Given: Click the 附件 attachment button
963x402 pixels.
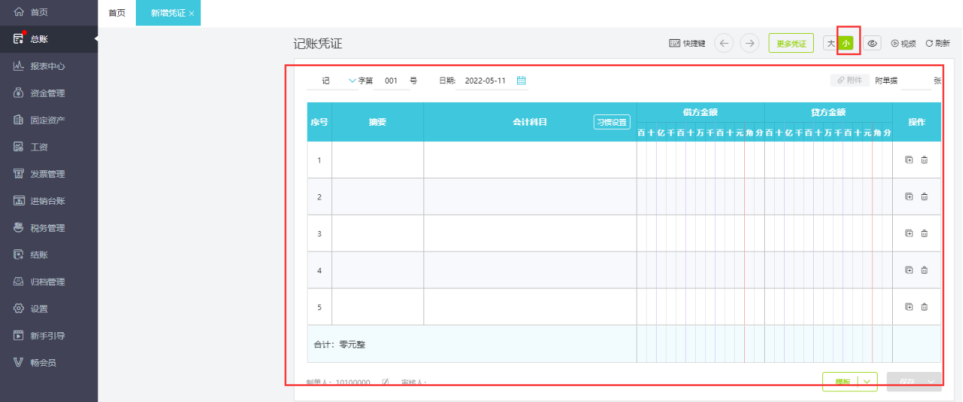Looking at the screenshot, I should [x=850, y=80].
